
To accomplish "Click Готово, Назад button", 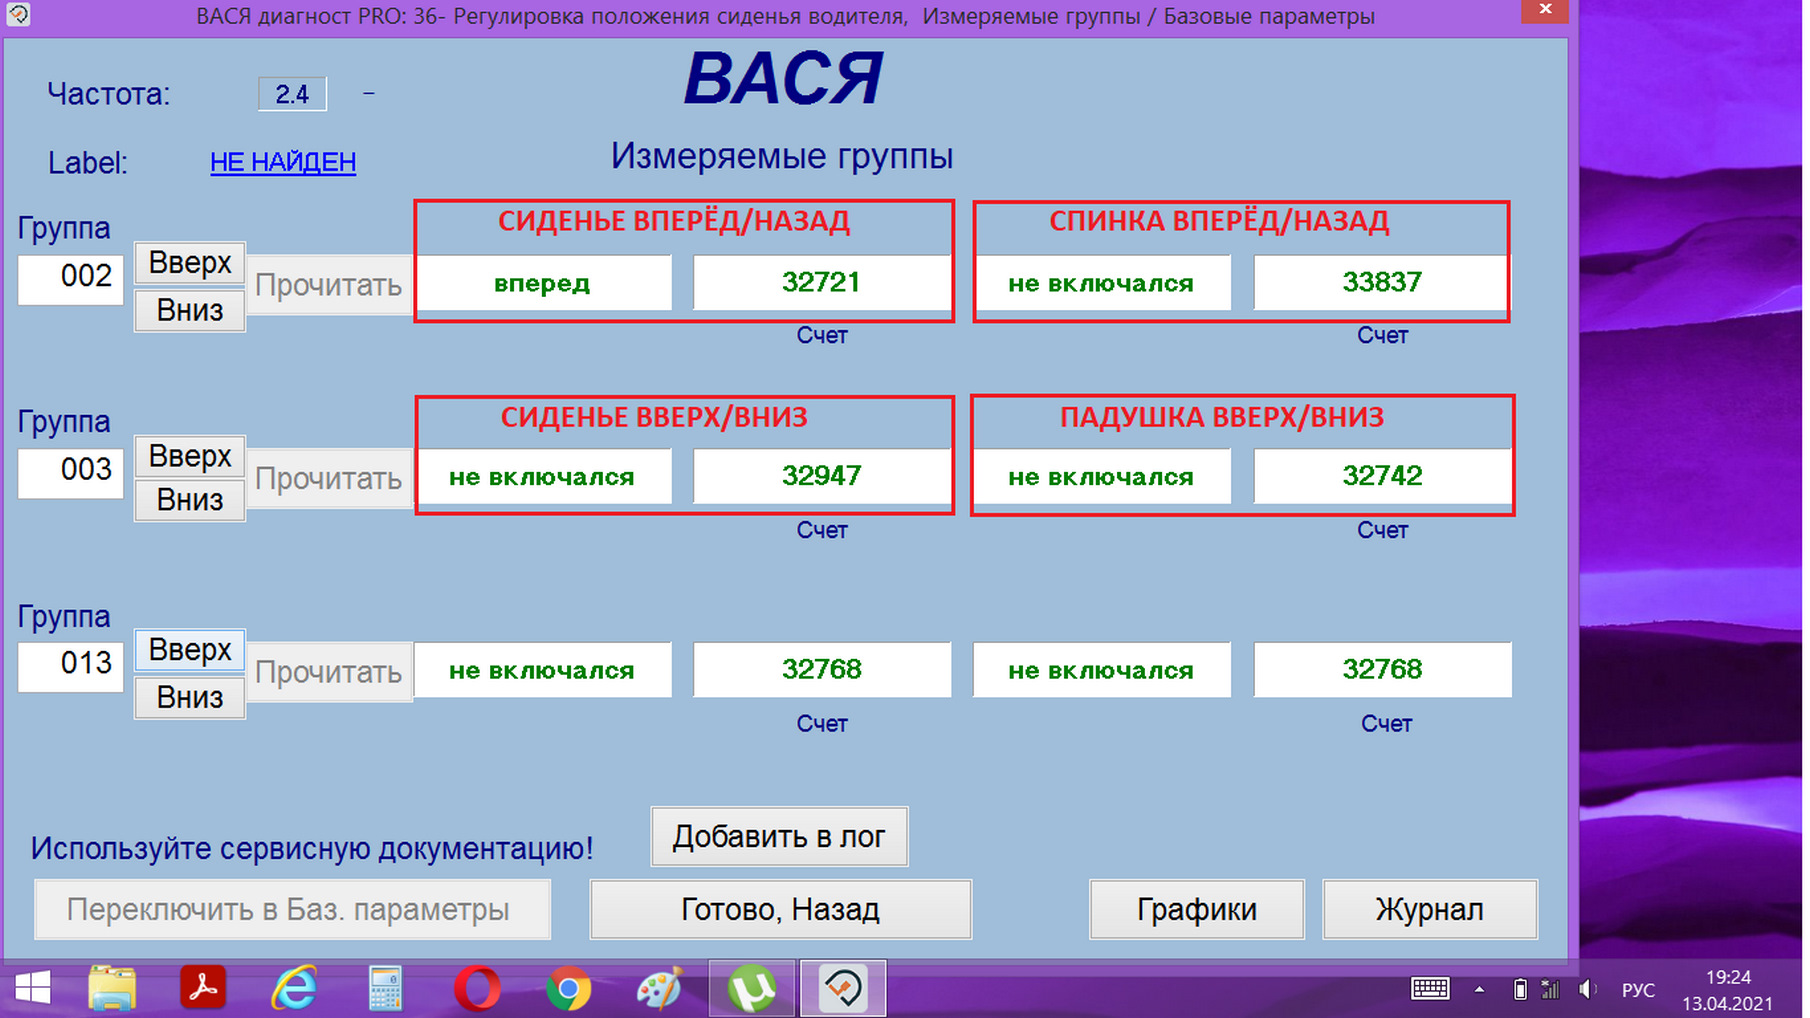I will click(x=780, y=910).
